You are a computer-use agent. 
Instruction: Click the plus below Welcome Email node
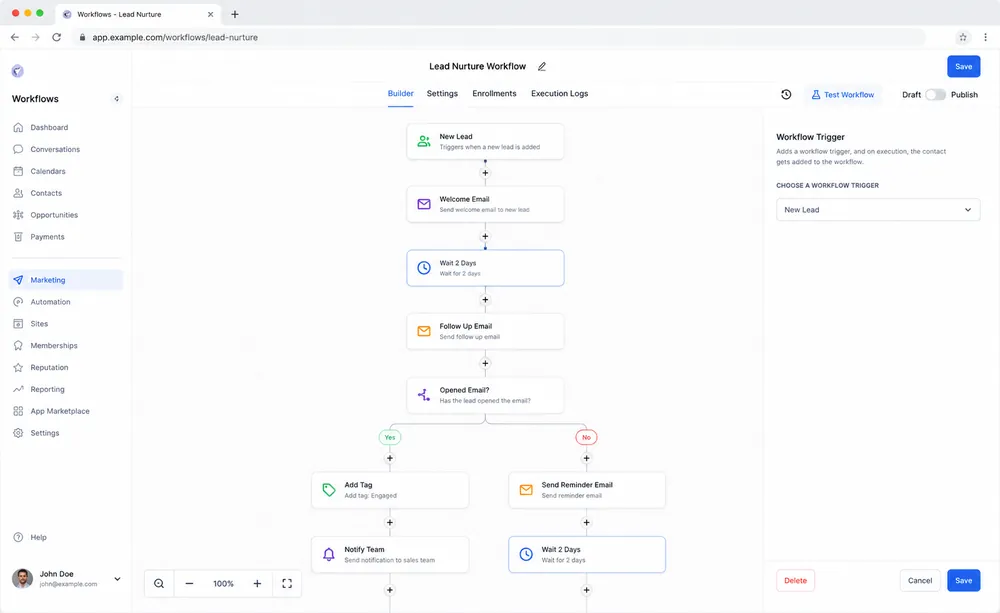point(485,236)
